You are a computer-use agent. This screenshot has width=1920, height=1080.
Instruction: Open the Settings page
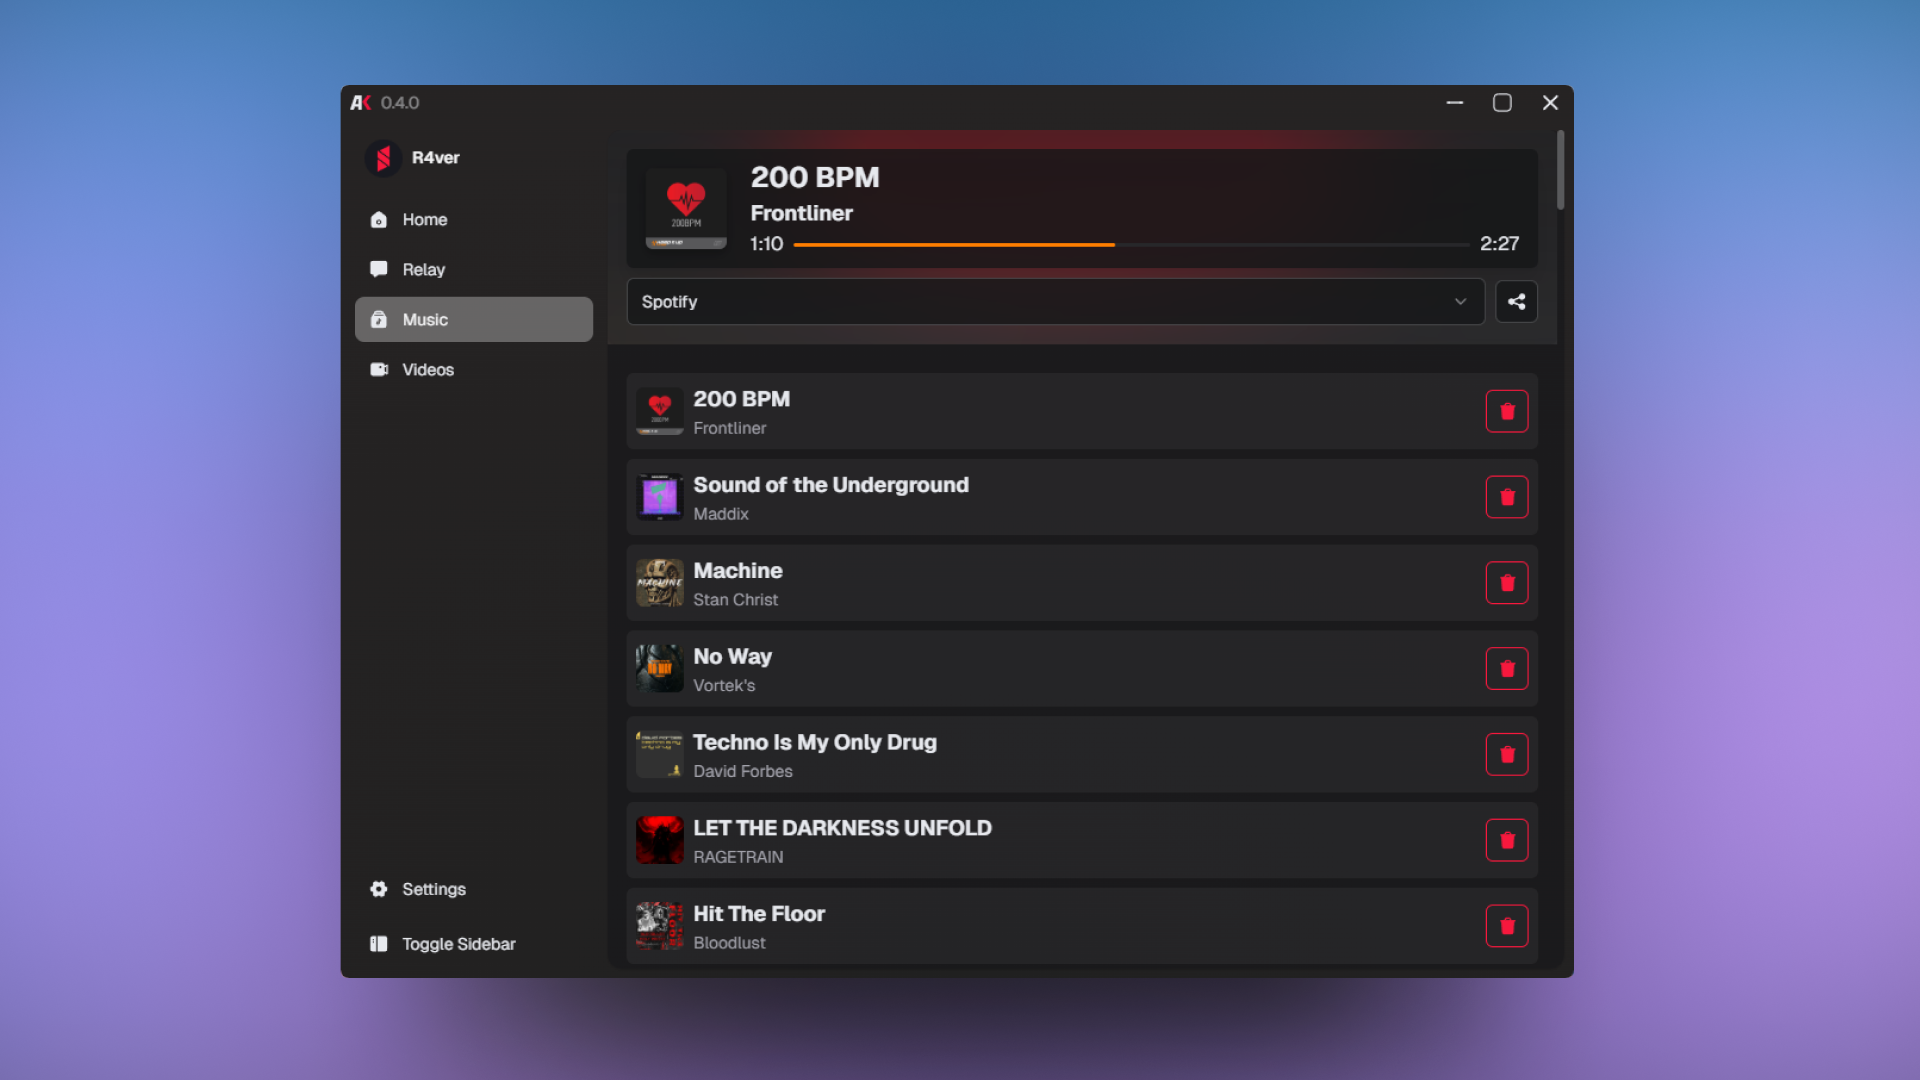pos(433,889)
